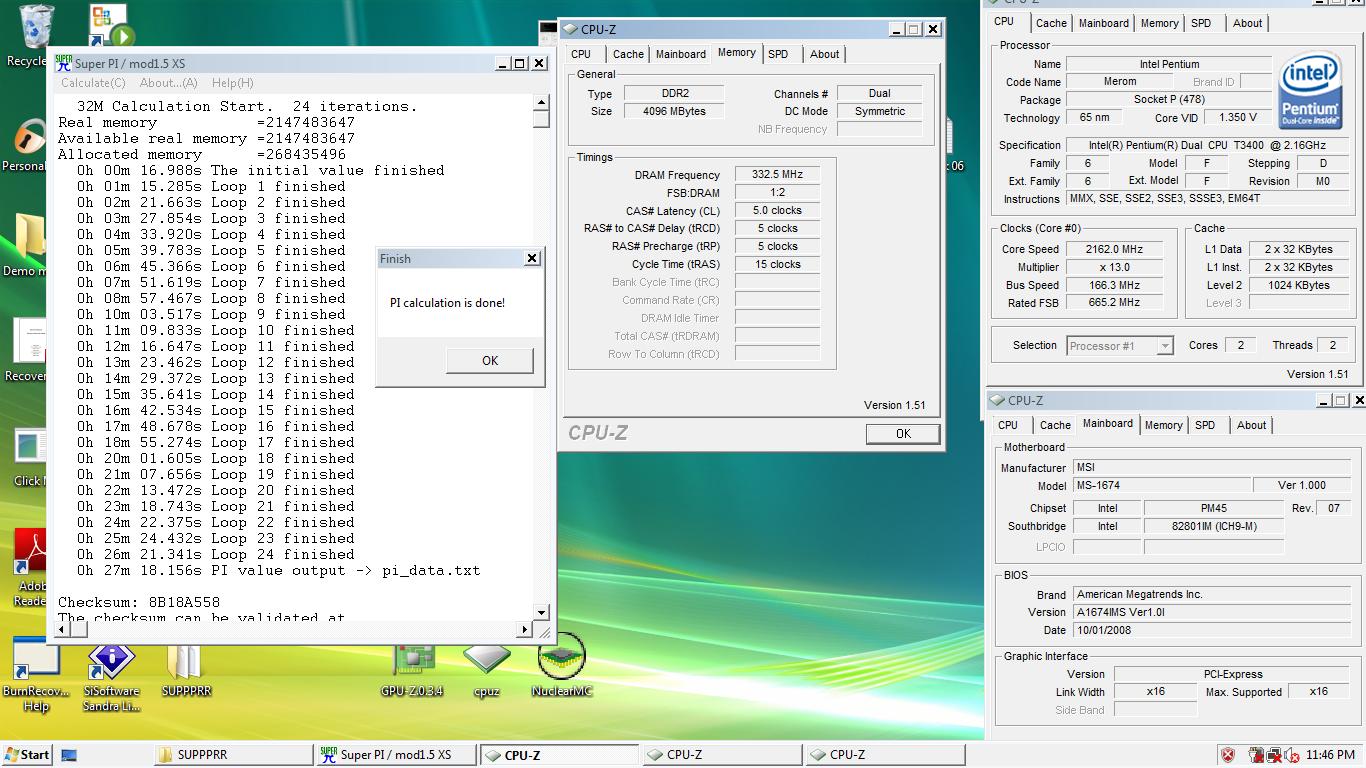
Task: Click the Super PI title bar icon
Action: (64, 63)
